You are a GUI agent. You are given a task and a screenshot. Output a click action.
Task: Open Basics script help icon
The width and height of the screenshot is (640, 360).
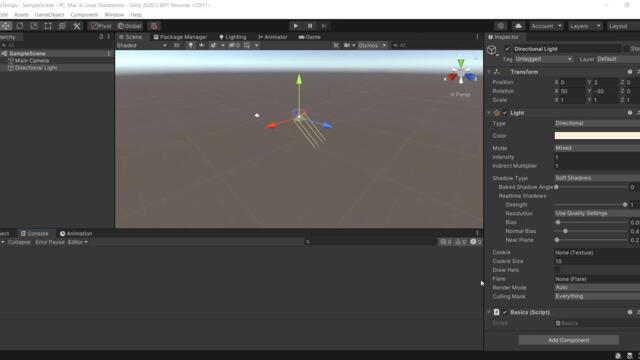(x=630, y=312)
